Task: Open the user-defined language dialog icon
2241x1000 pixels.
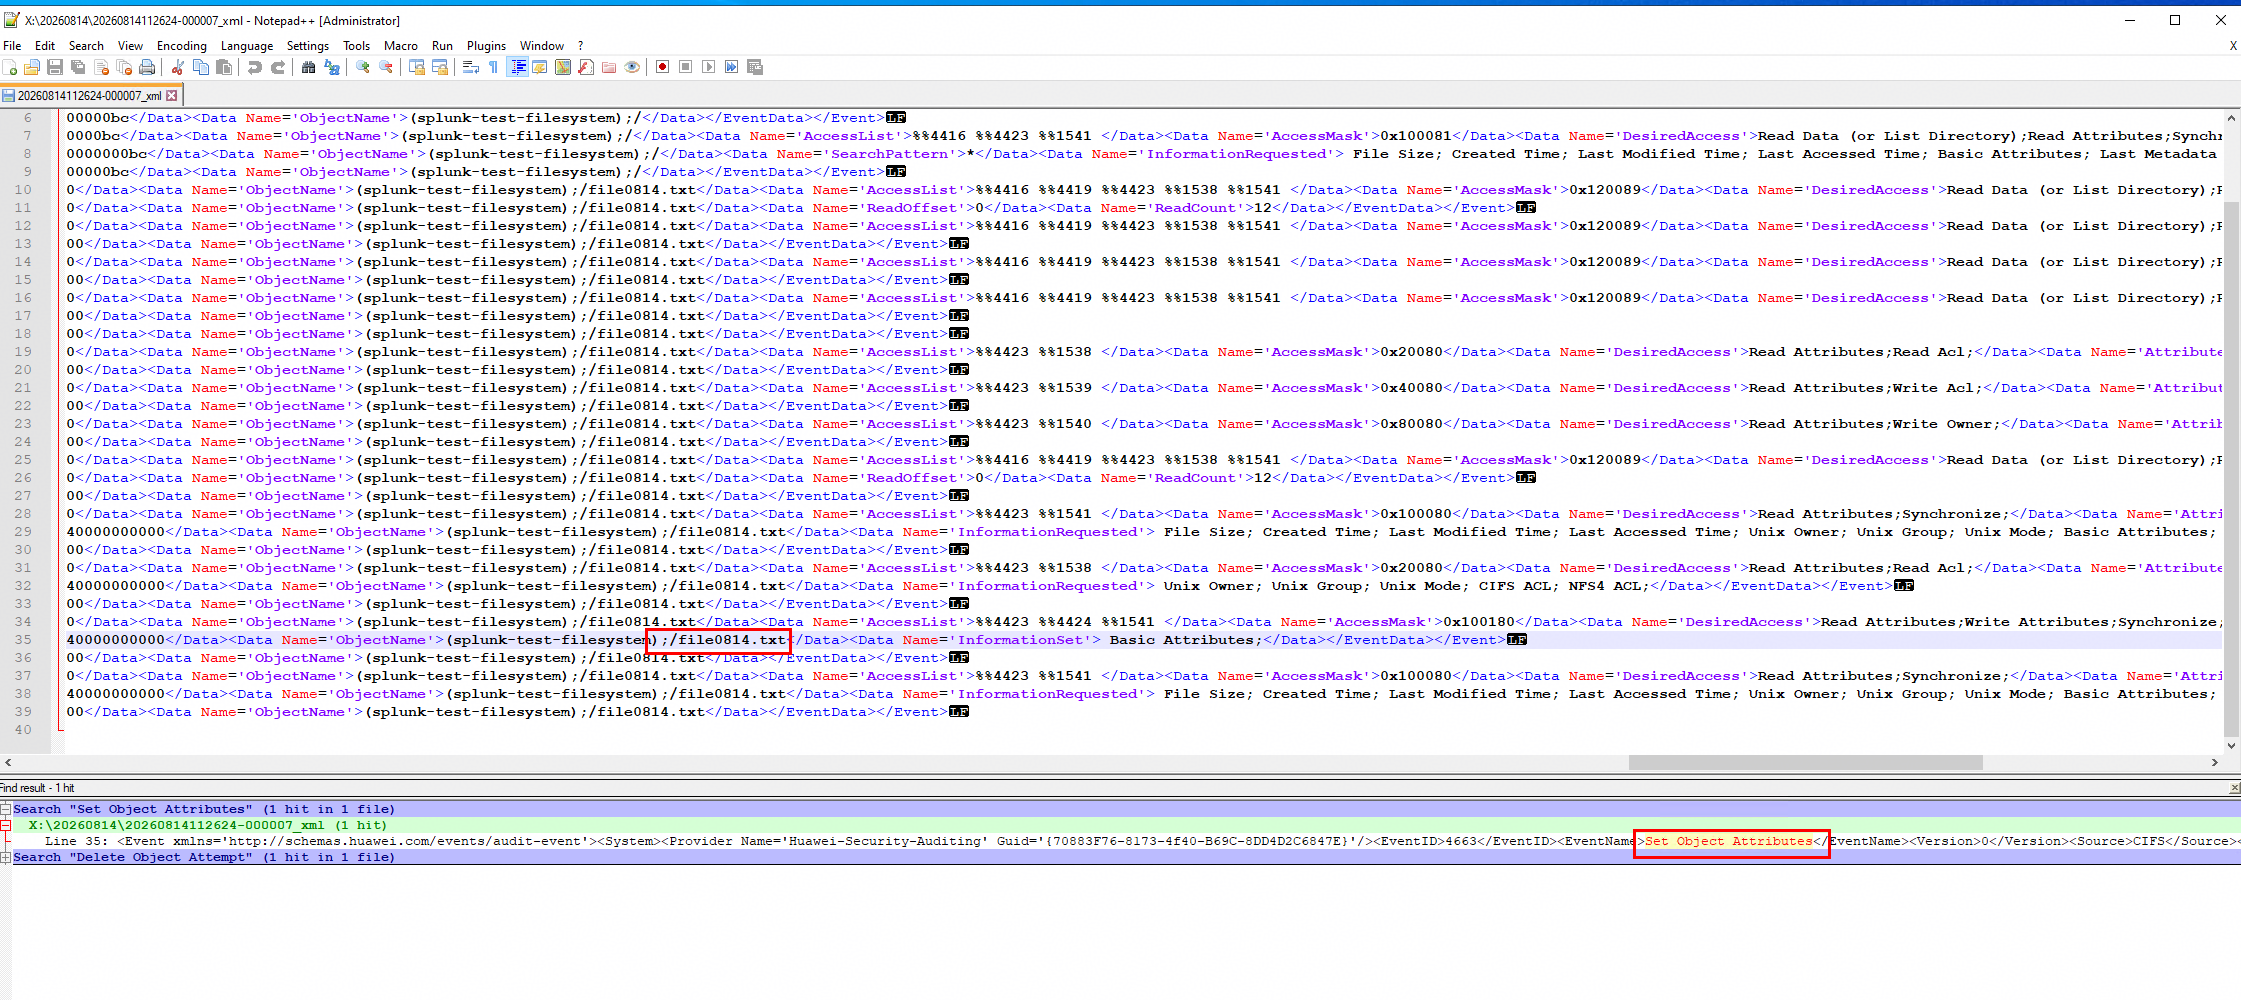Action: 540,67
